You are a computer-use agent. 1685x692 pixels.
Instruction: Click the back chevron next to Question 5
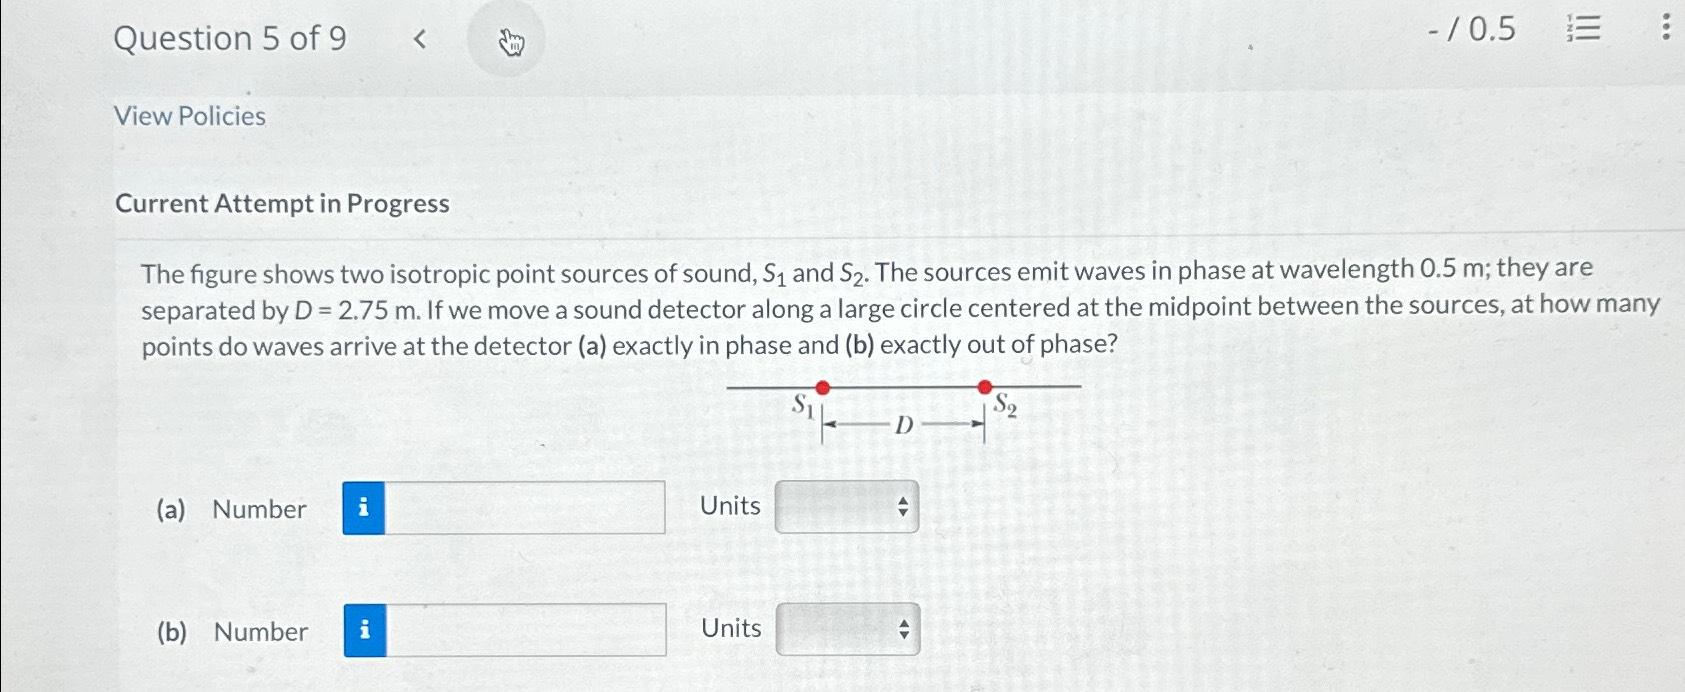[x=419, y=37]
